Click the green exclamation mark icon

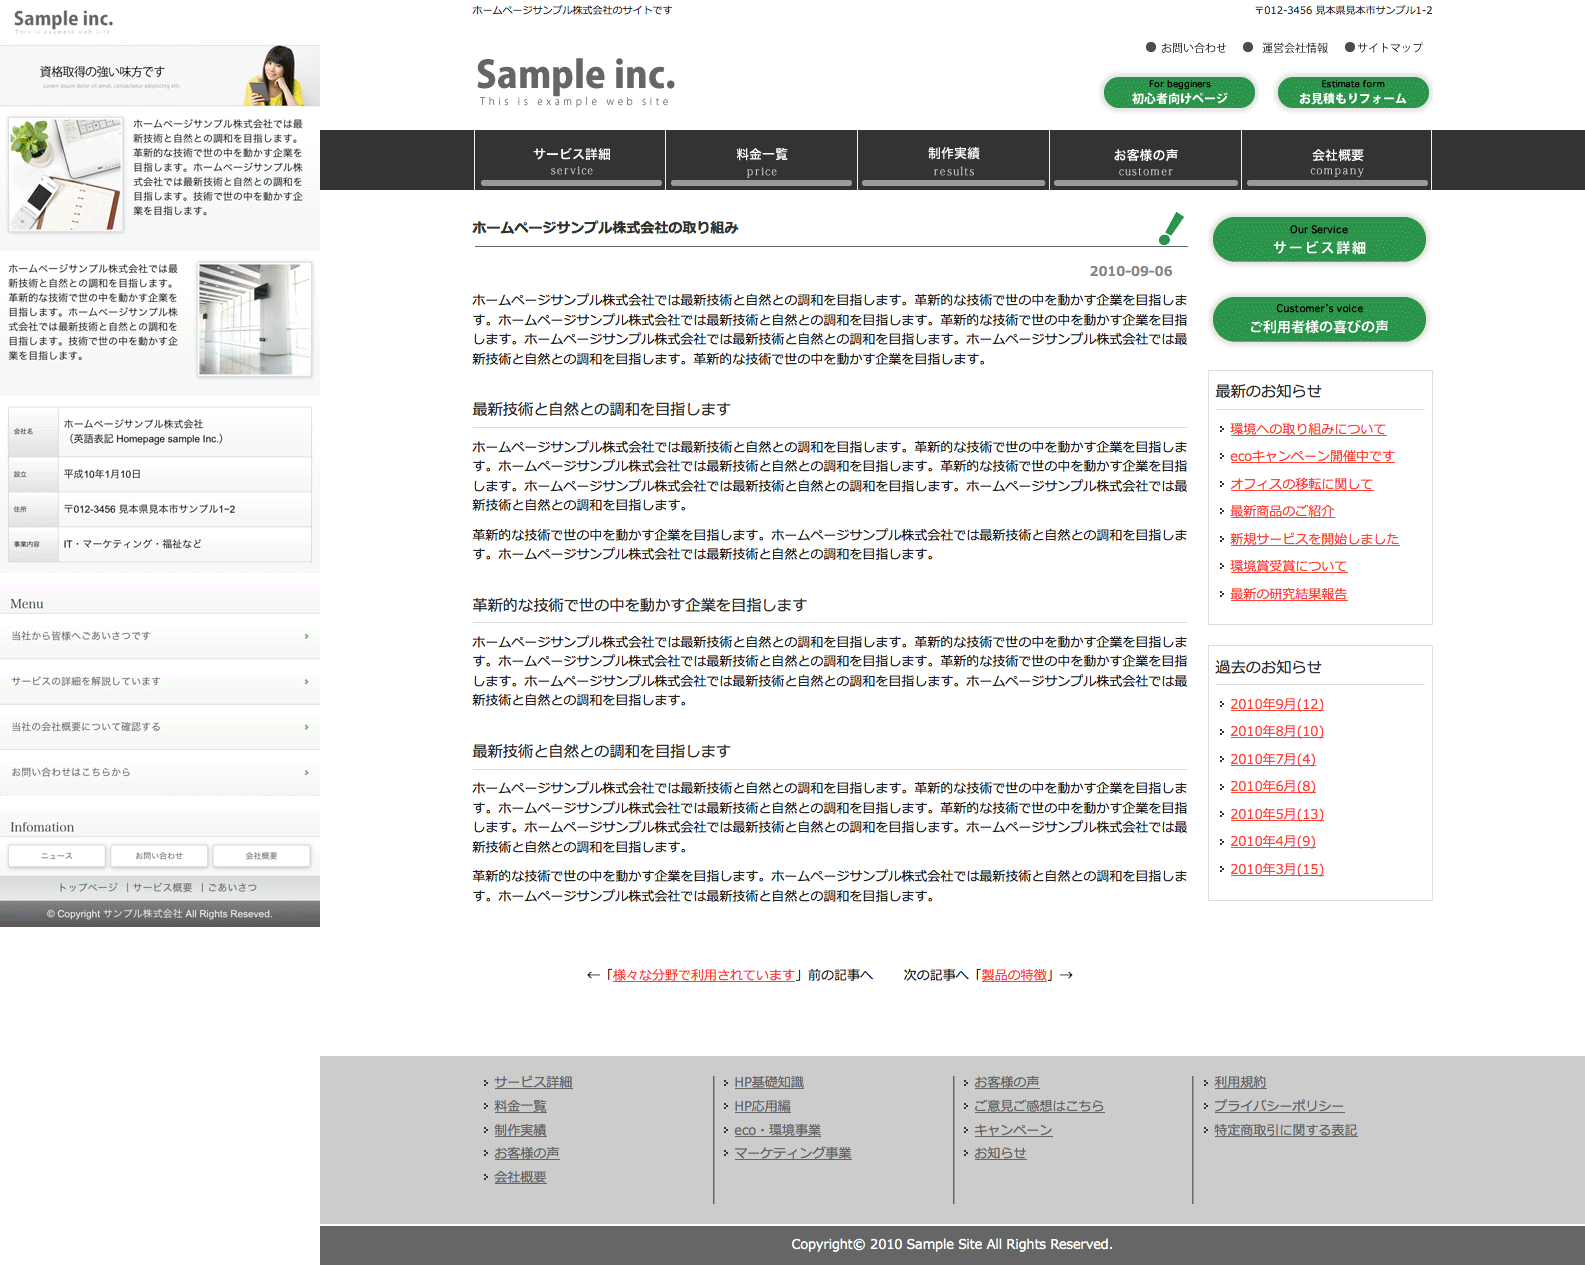1170,228
